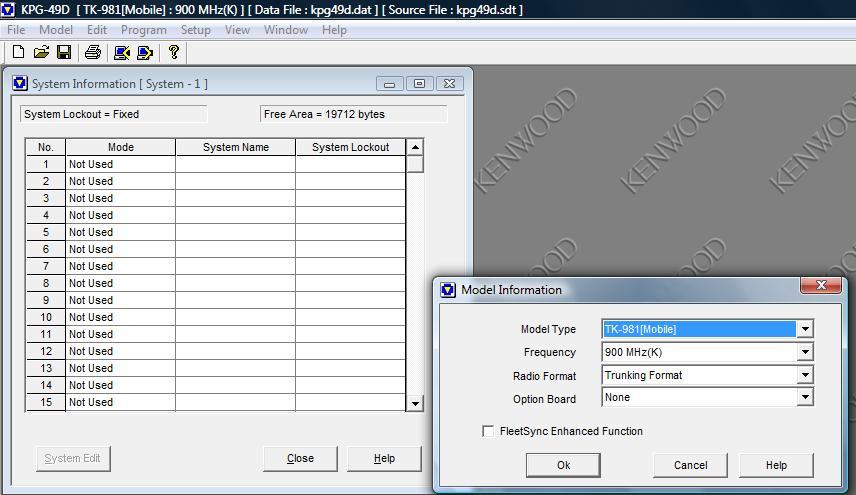The width and height of the screenshot is (856, 495).
Task: Click Model Information dialog icon
Action: pos(448,290)
